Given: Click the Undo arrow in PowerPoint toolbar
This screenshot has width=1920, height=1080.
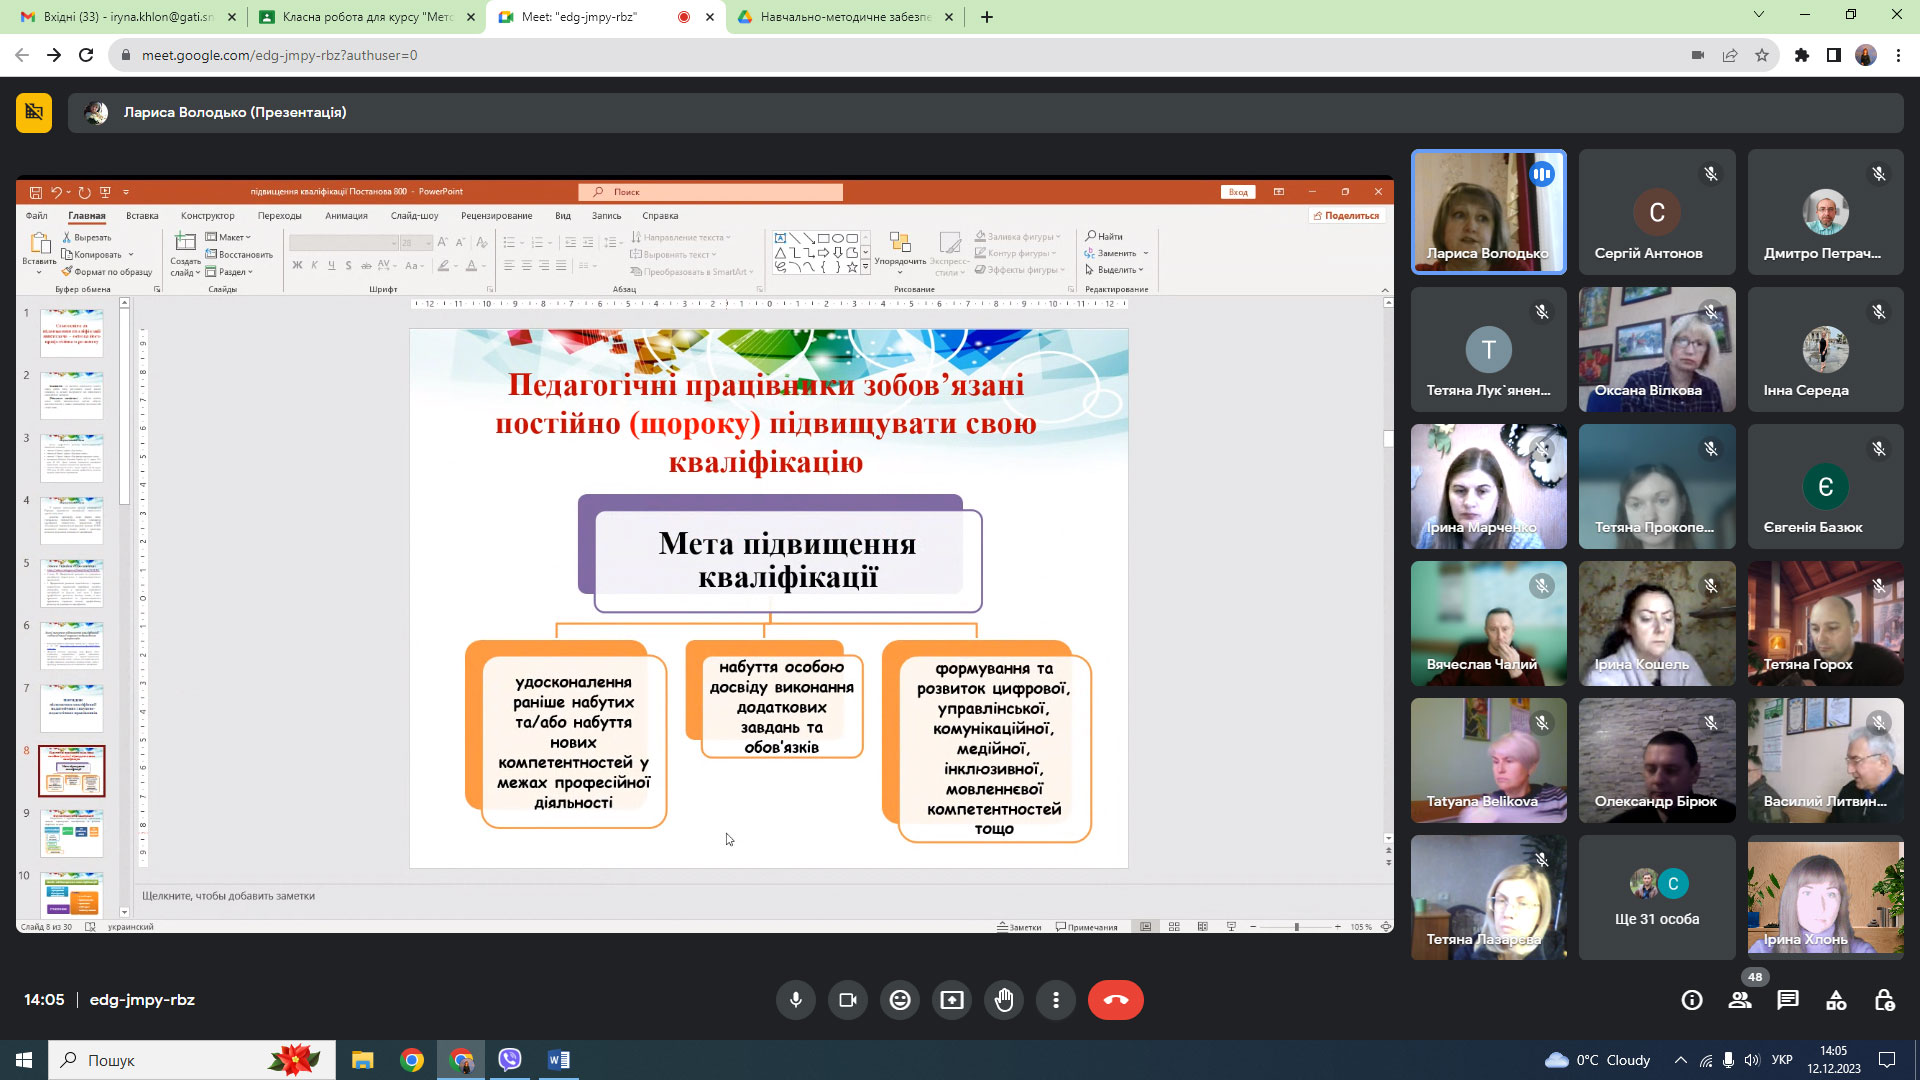Looking at the screenshot, I should point(57,192).
